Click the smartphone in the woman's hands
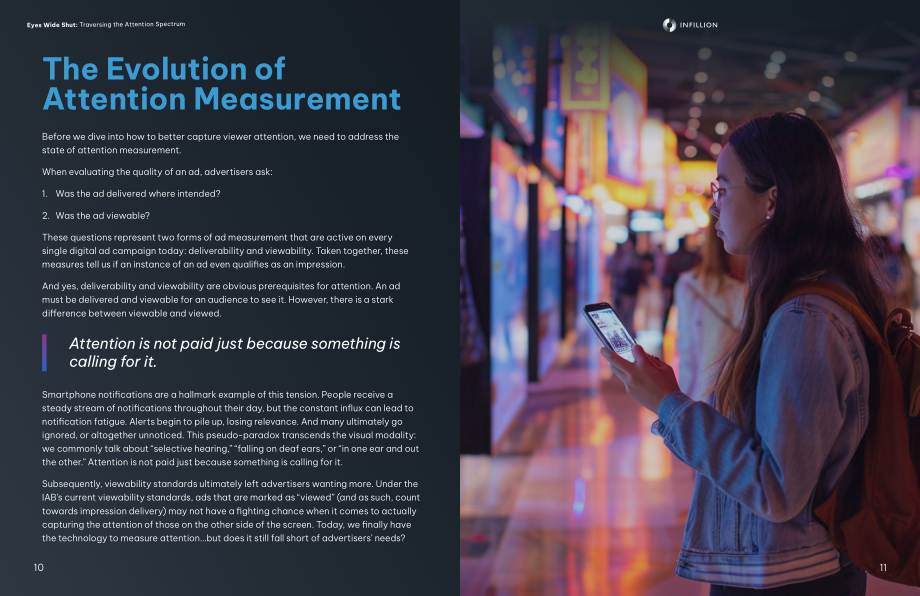This screenshot has height=596, width=920. [x=610, y=330]
